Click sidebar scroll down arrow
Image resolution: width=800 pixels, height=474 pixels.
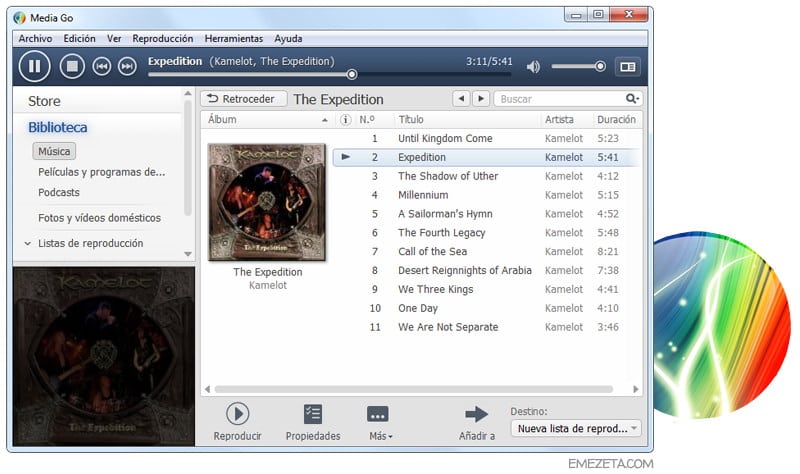tap(188, 254)
